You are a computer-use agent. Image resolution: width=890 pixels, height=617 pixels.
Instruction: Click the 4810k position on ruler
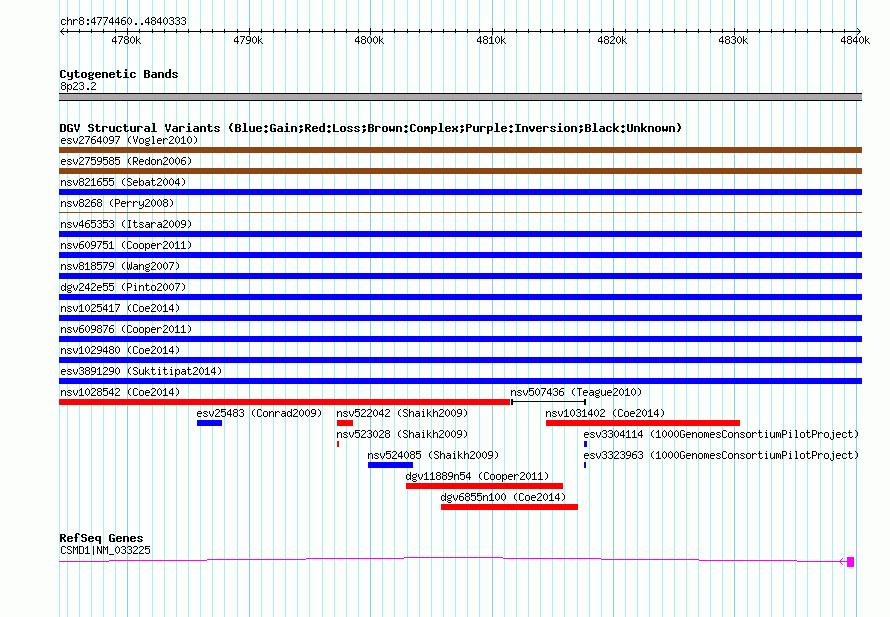click(491, 40)
